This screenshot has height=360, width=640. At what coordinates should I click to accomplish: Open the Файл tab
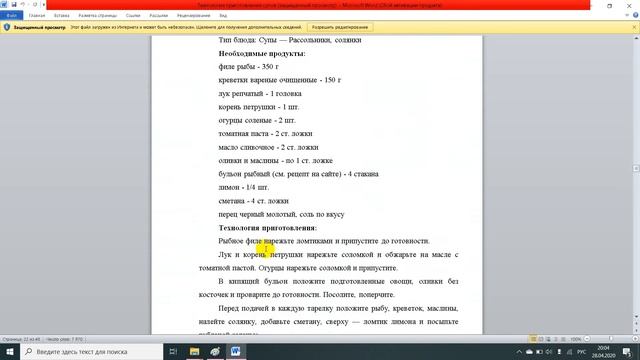11,16
